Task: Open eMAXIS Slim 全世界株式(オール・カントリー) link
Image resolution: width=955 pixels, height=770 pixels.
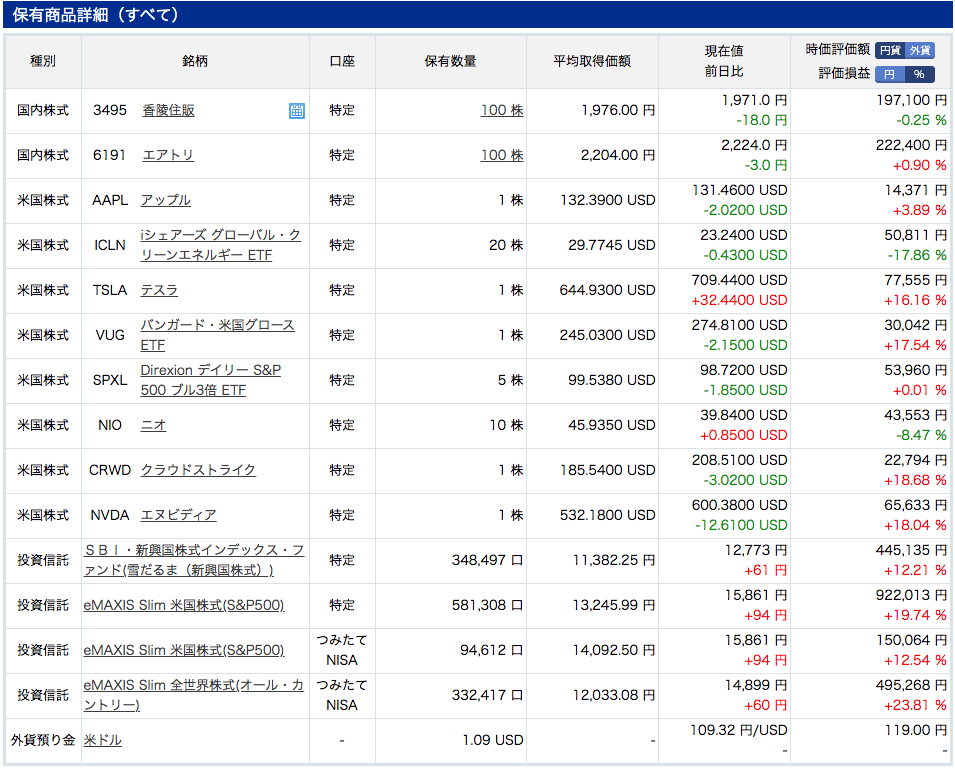Action: coord(194,695)
